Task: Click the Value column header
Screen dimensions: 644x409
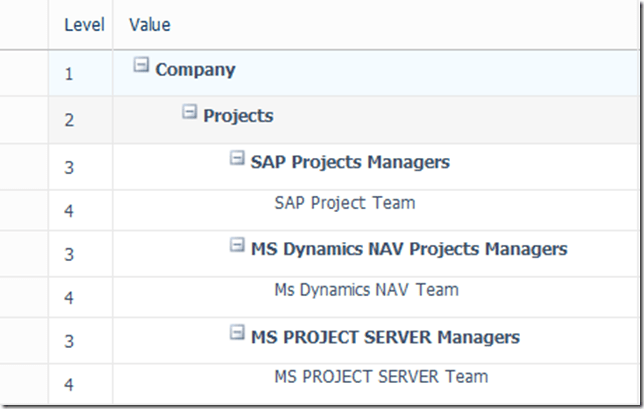Action: (x=150, y=24)
